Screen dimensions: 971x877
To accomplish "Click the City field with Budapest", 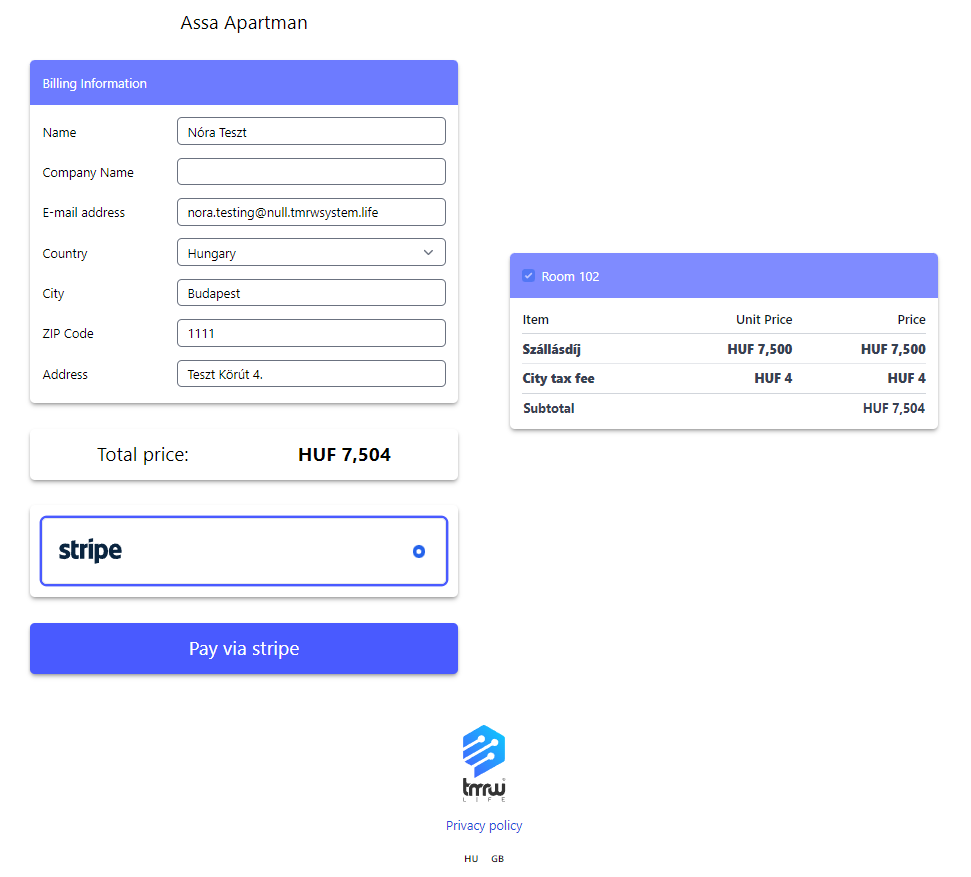I will click(x=311, y=294).
